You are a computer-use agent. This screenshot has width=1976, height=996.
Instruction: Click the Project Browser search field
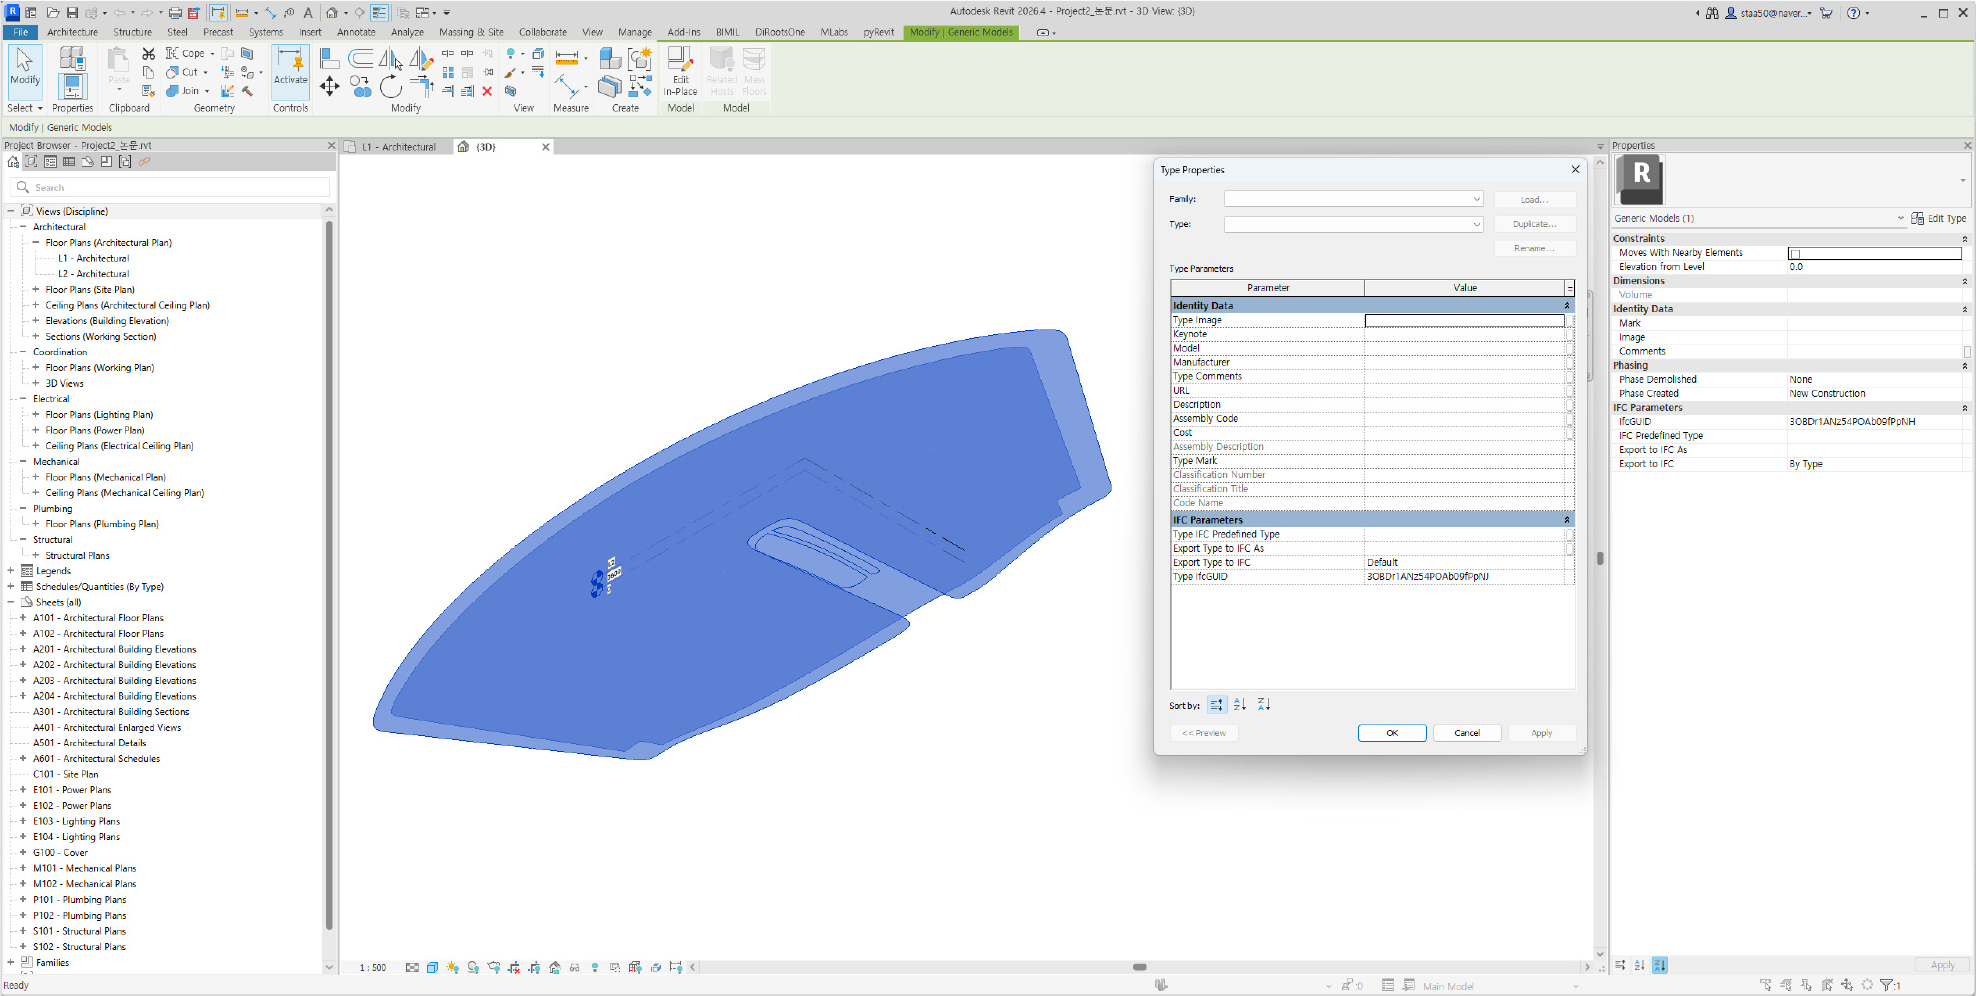[x=171, y=187]
